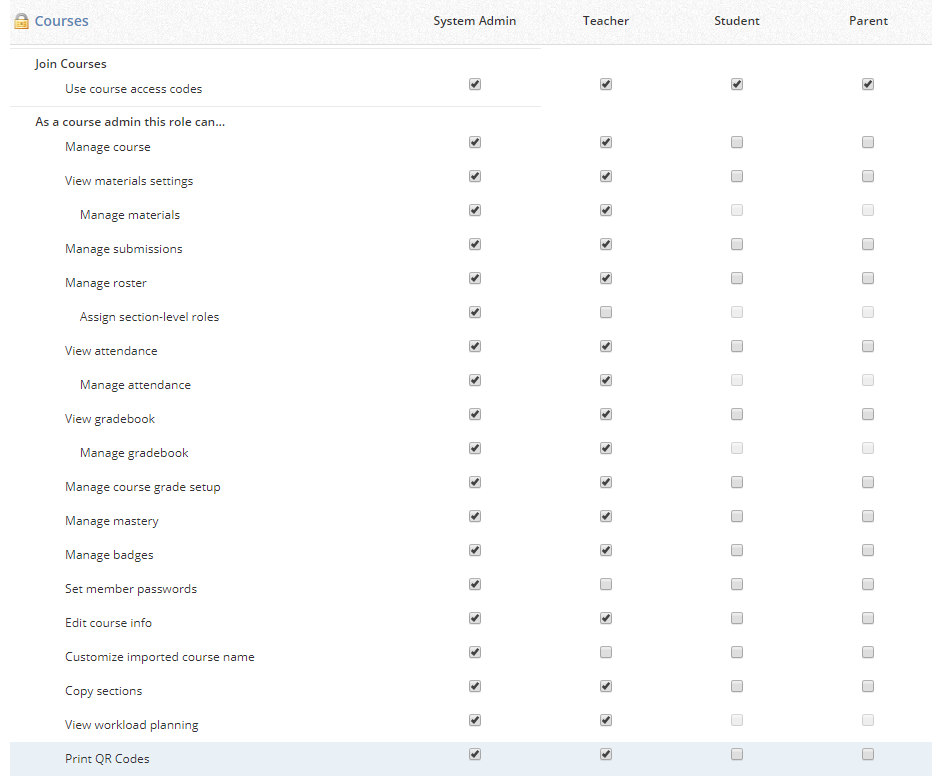Viewport: 932px width, 784px height.
Task: Uncheck Student's Use course access codes
Action: [737, 85]
